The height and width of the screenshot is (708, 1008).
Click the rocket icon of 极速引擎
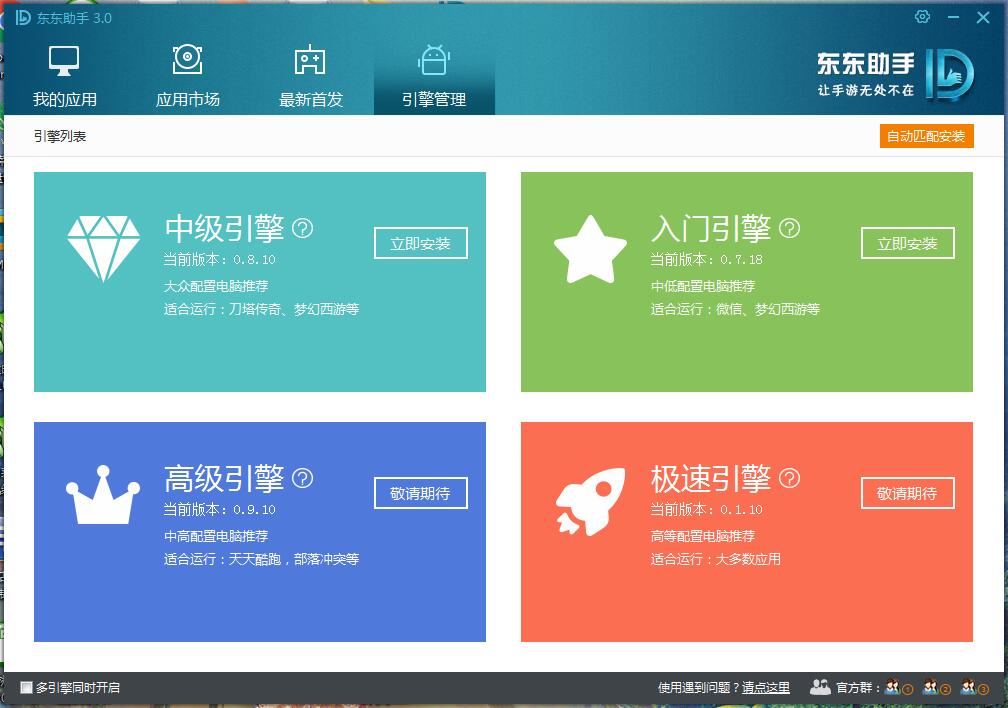pos(590,501)
